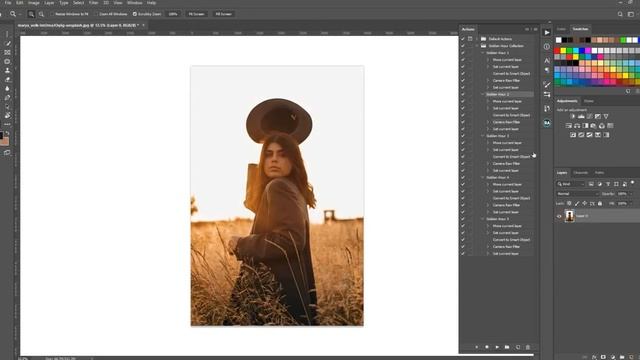Screen dimensions: 640x360
Task: Create a new action set folder
Action: 507,347
